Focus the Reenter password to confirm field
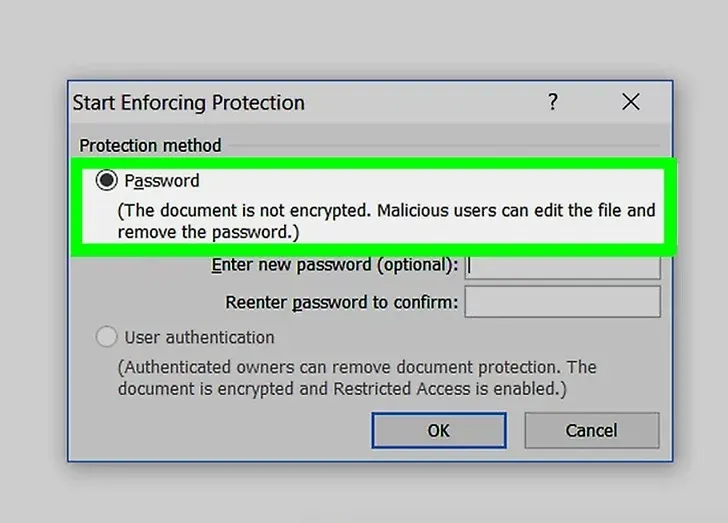The image size is (728, 523). pos(562,302)
